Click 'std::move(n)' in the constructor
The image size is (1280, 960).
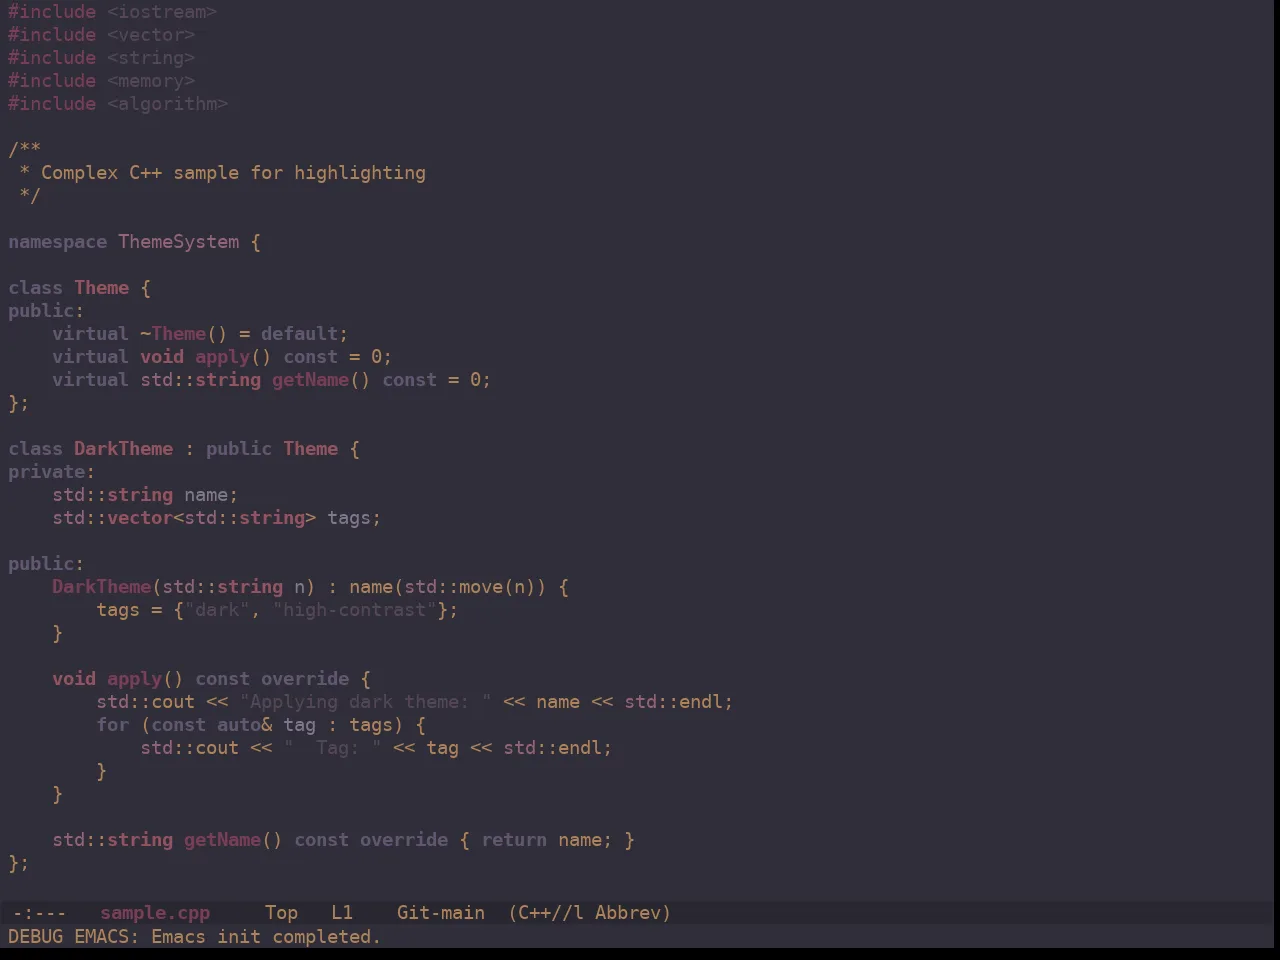470,587
